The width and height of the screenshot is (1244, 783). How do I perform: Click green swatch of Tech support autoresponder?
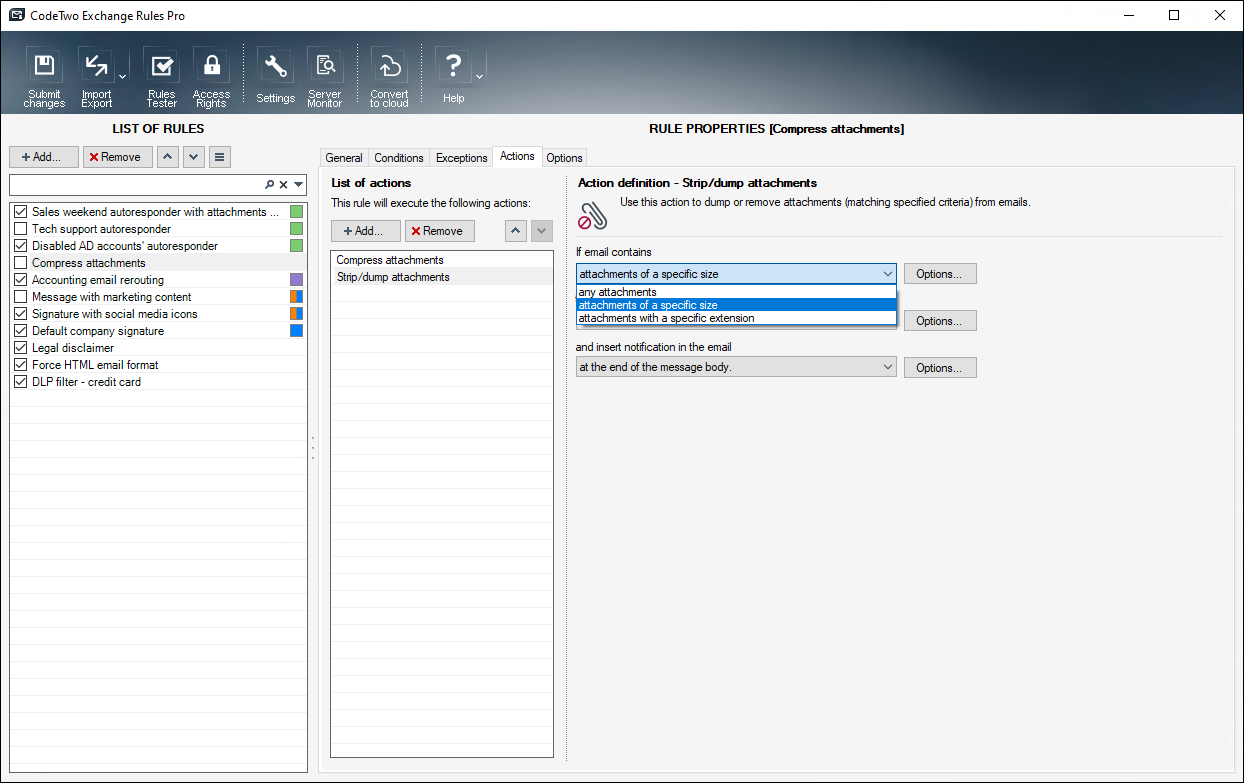click(296, 229)
